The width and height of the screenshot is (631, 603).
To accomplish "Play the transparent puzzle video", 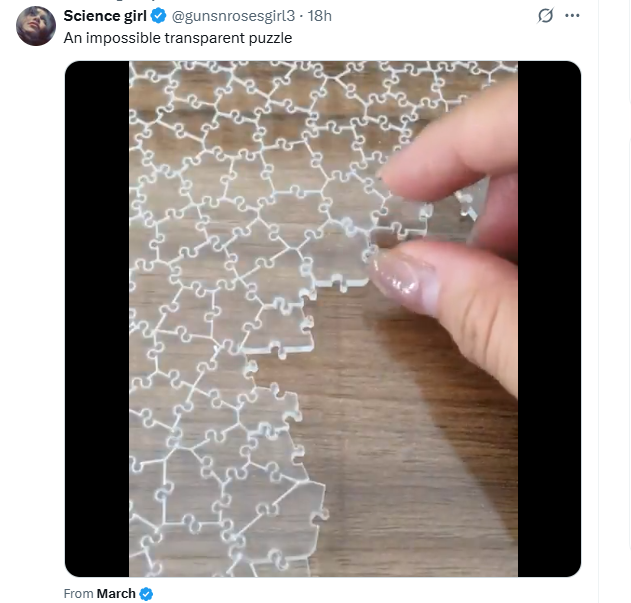I will point(323,319).
